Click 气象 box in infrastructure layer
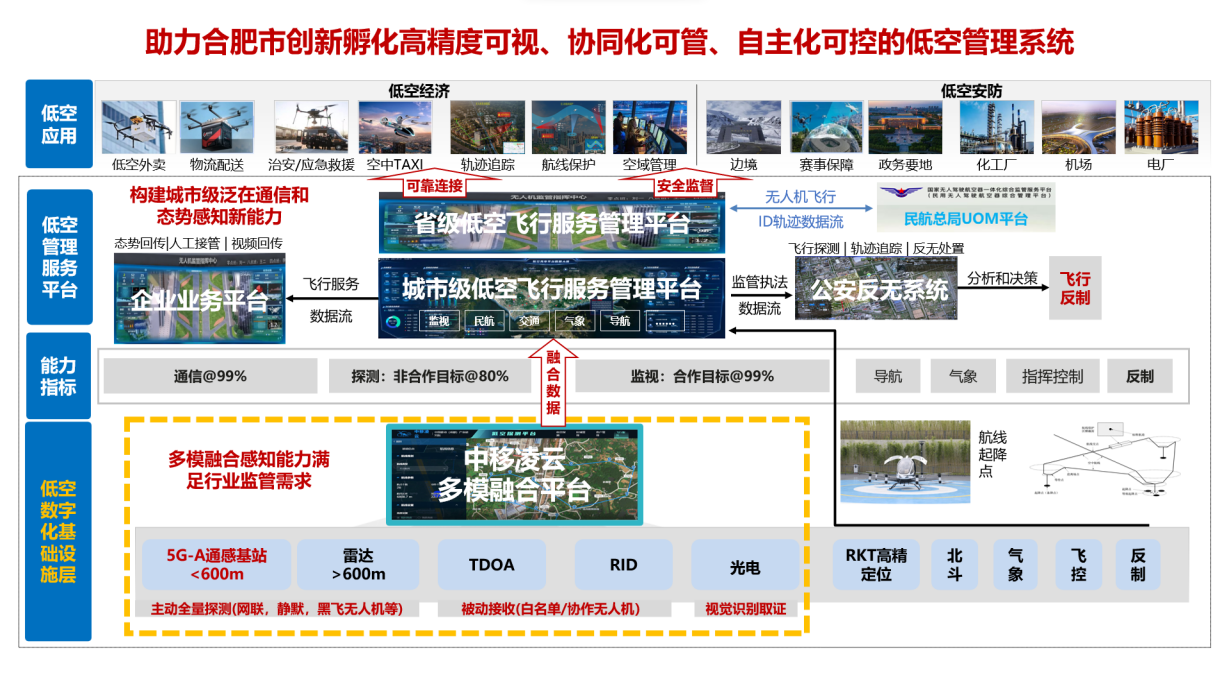 tap(1016, 565)
